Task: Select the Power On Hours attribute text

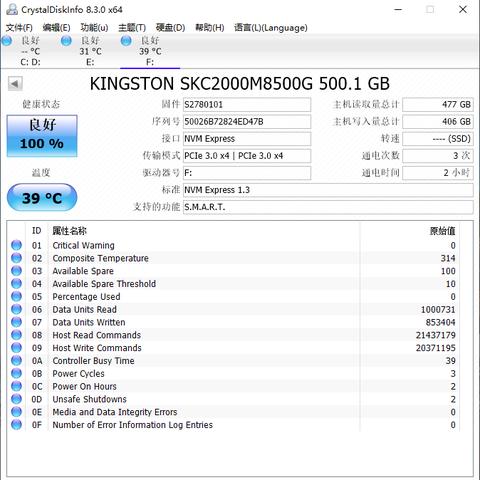Action: coord(84,386)
